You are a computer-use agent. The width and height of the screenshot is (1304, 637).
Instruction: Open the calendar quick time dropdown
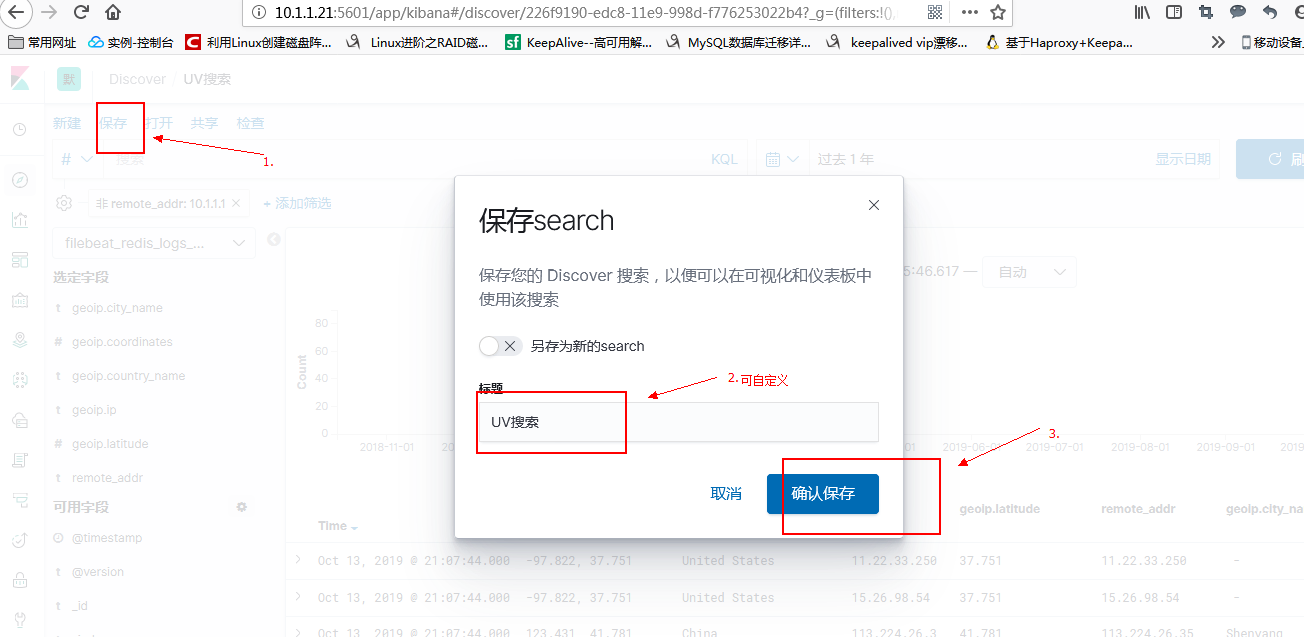[x=782, y=159]
